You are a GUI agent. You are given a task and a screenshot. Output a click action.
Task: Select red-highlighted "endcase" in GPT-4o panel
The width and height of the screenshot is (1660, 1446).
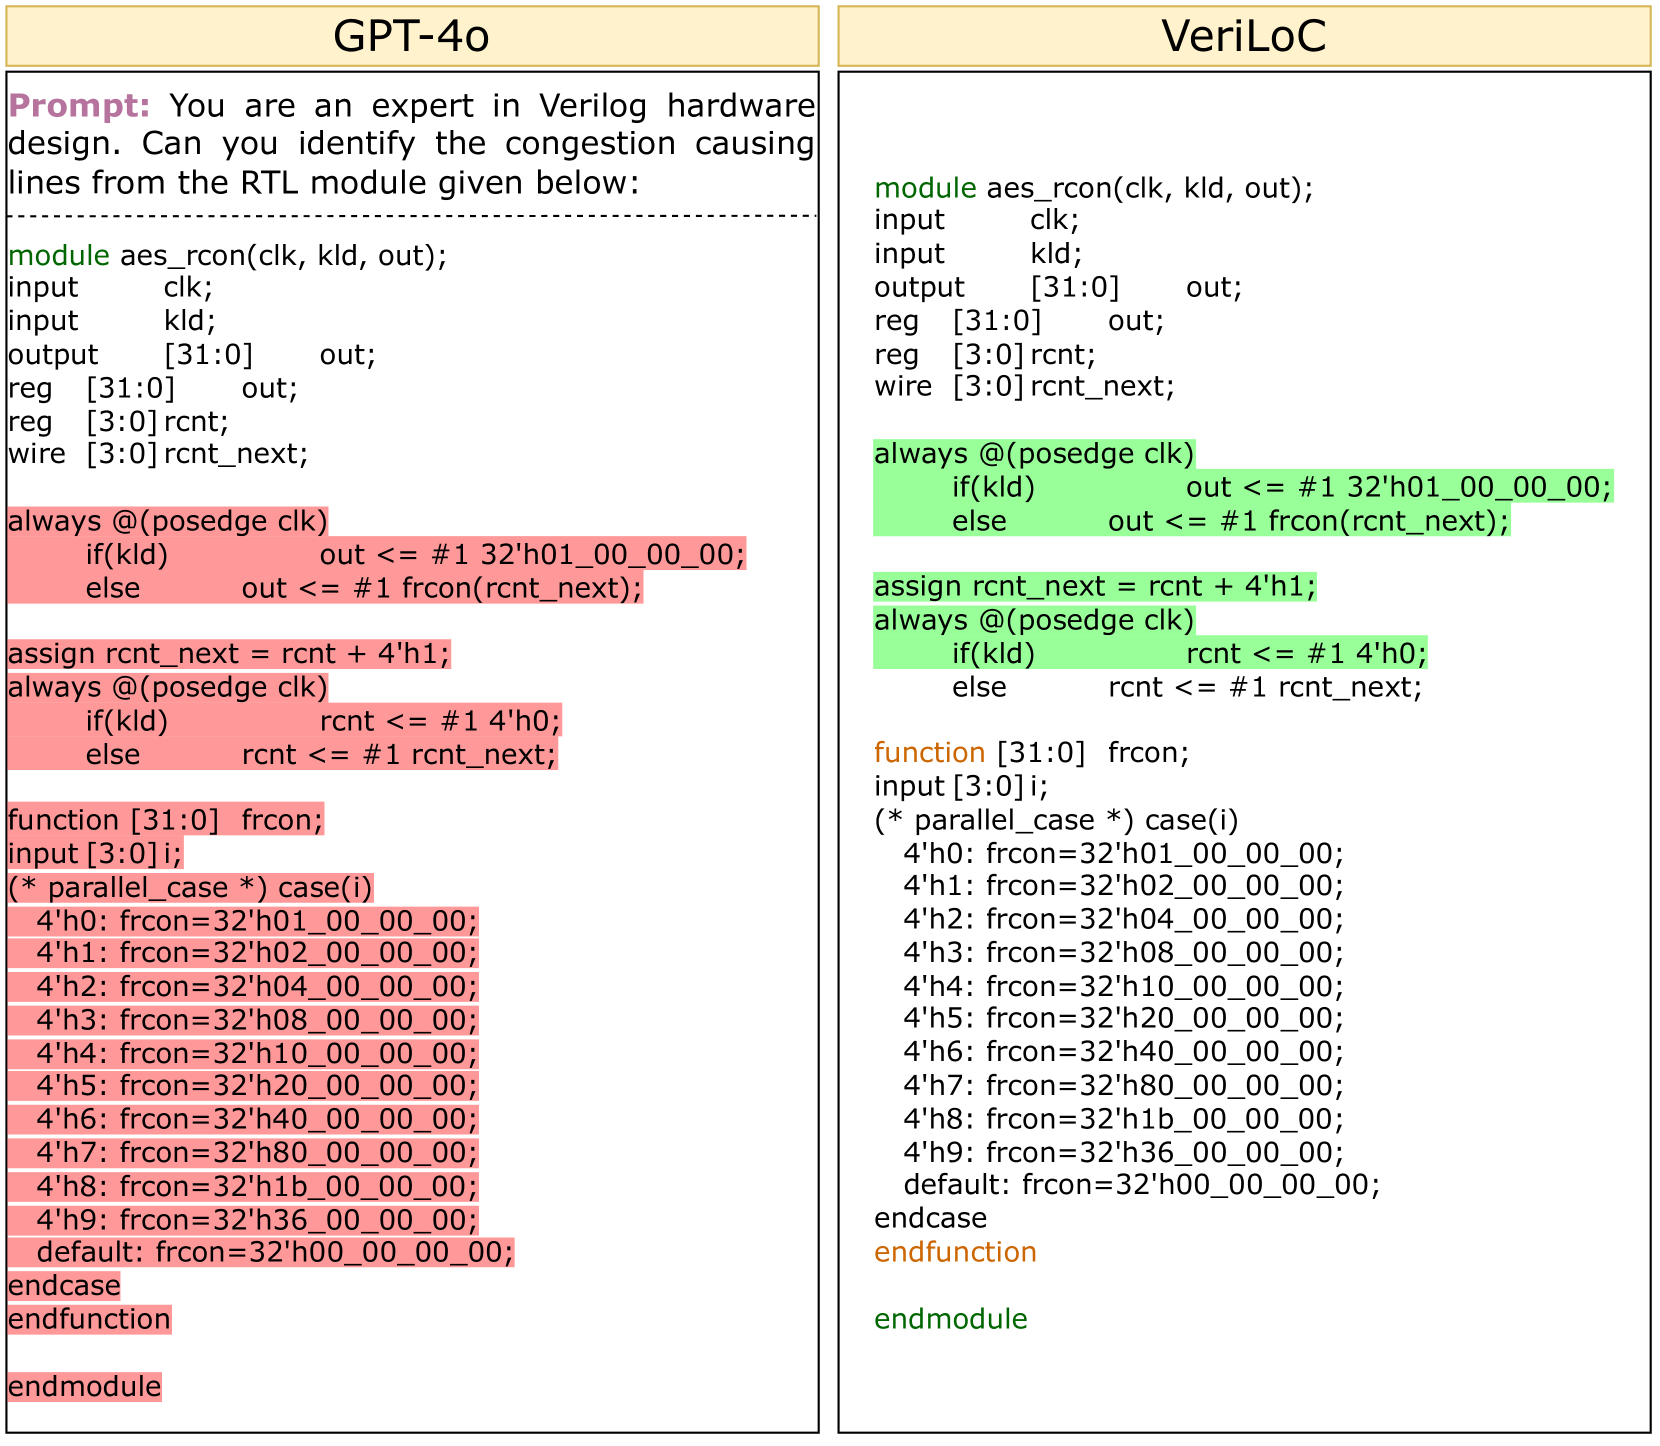point(64,1286)
